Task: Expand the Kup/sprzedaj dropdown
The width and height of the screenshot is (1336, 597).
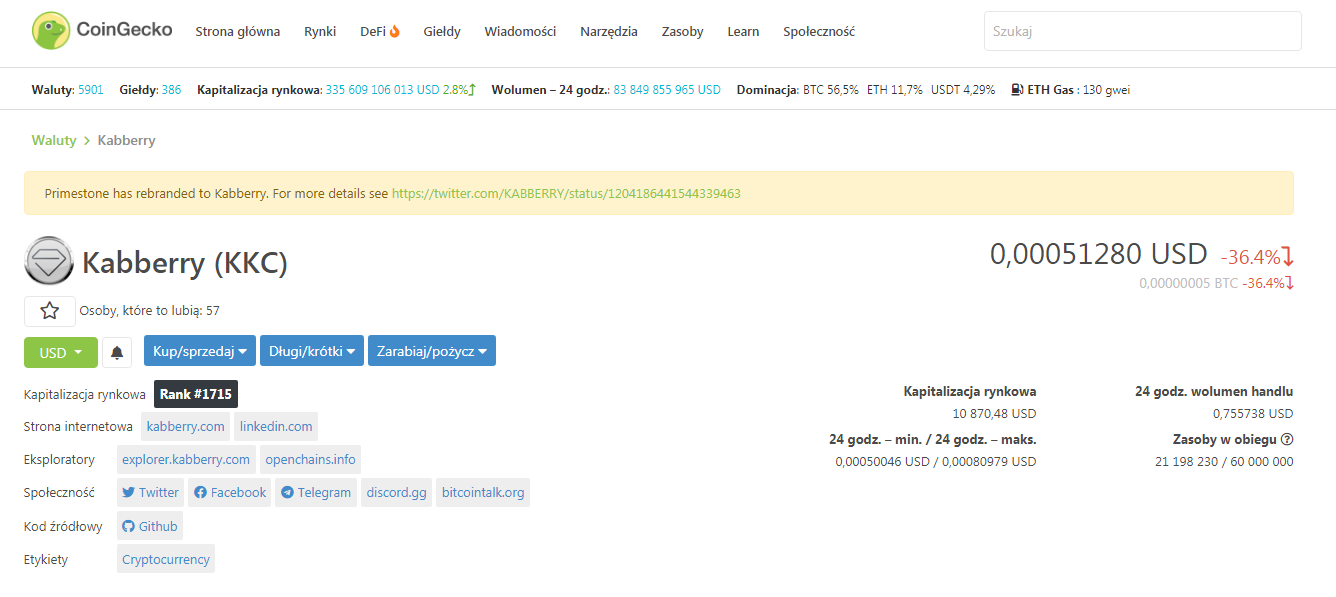Action: [x=200, y=351]
